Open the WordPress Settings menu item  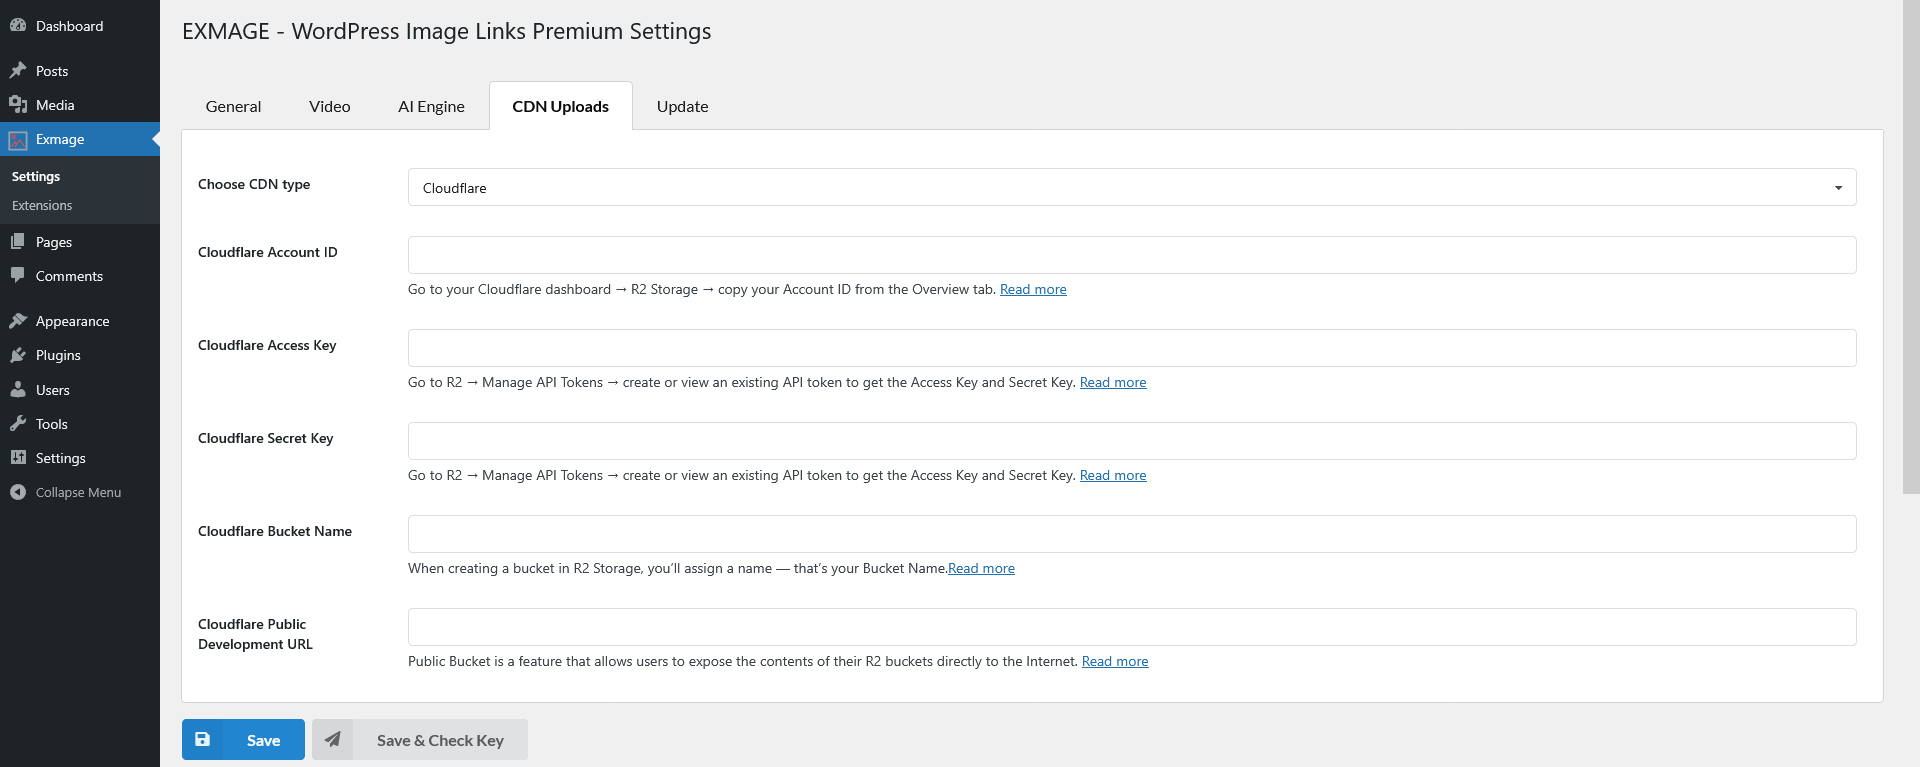coord(80,458)
